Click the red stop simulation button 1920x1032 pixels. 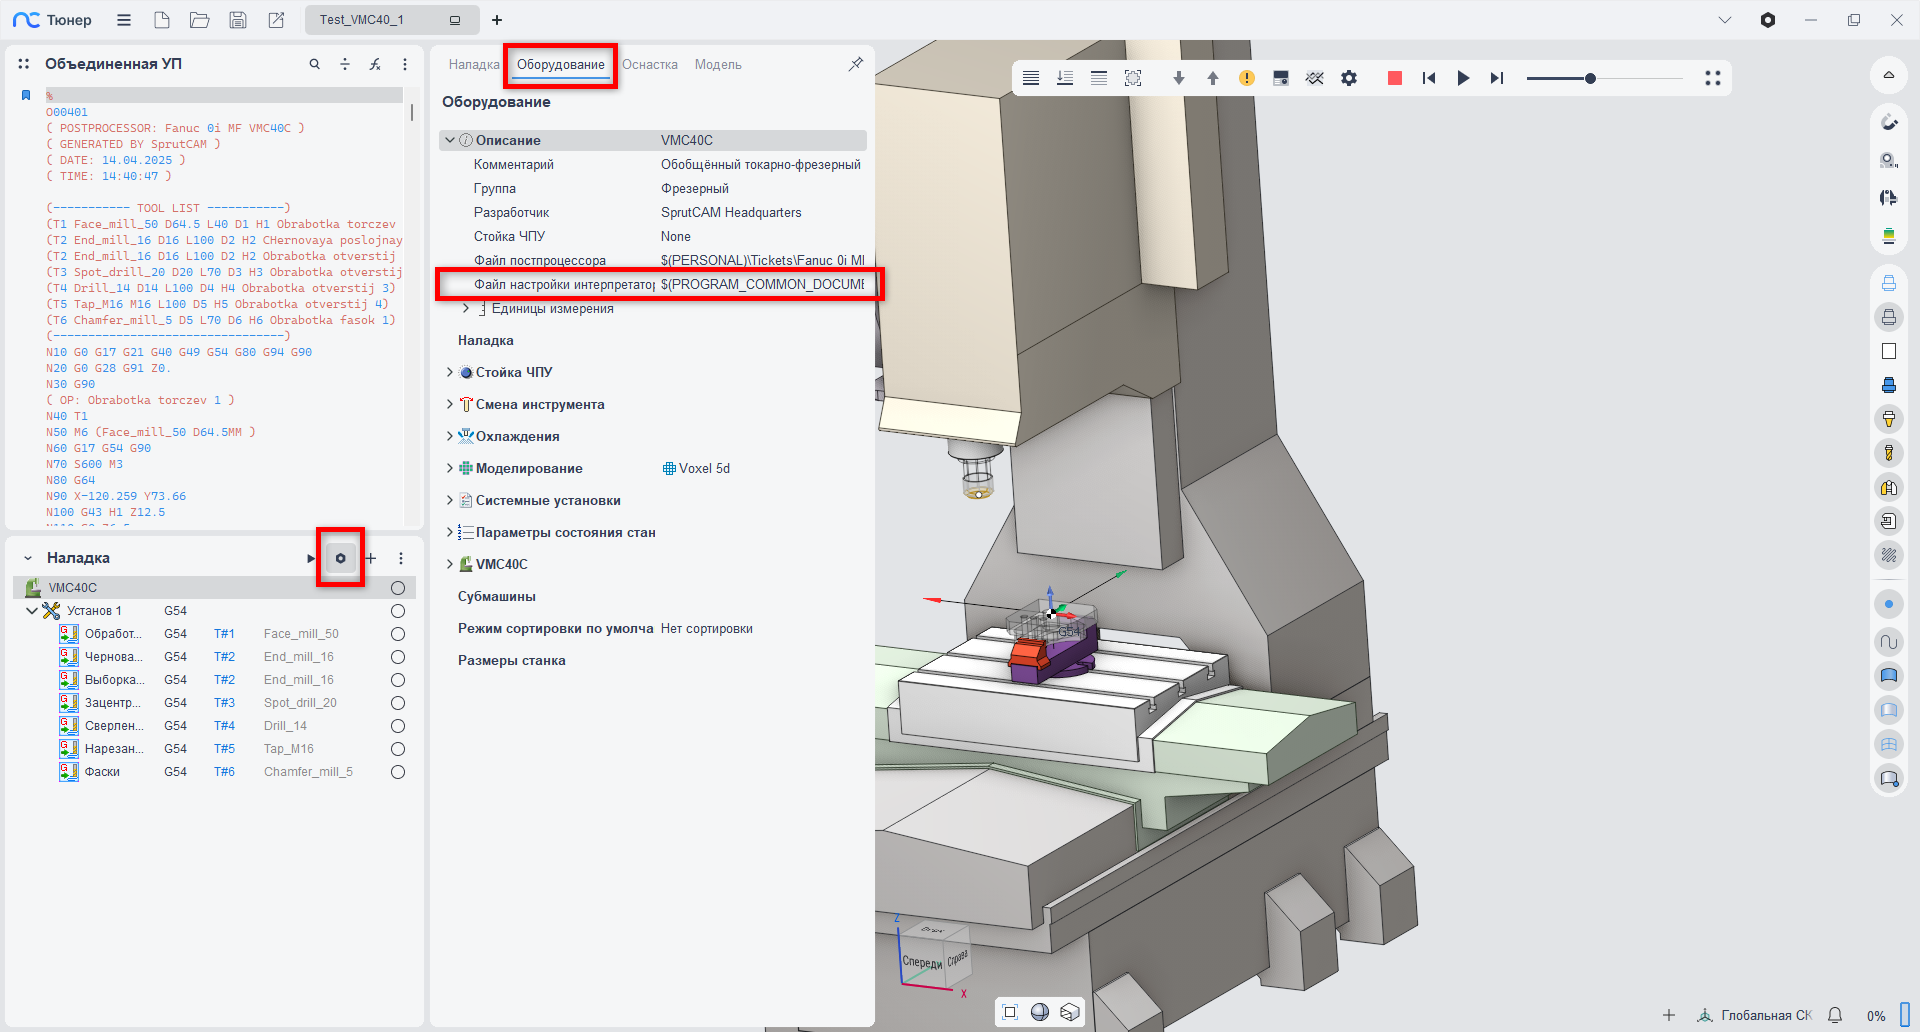1394,78
